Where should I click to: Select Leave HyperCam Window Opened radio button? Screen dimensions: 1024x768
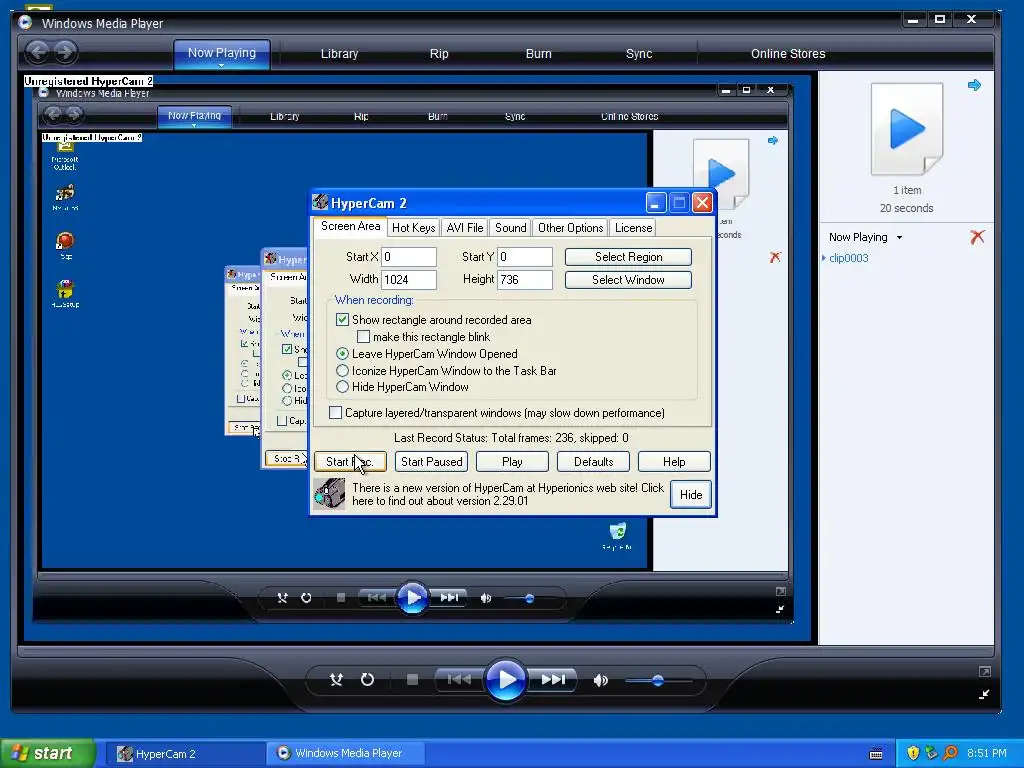[x=342, y=354]
